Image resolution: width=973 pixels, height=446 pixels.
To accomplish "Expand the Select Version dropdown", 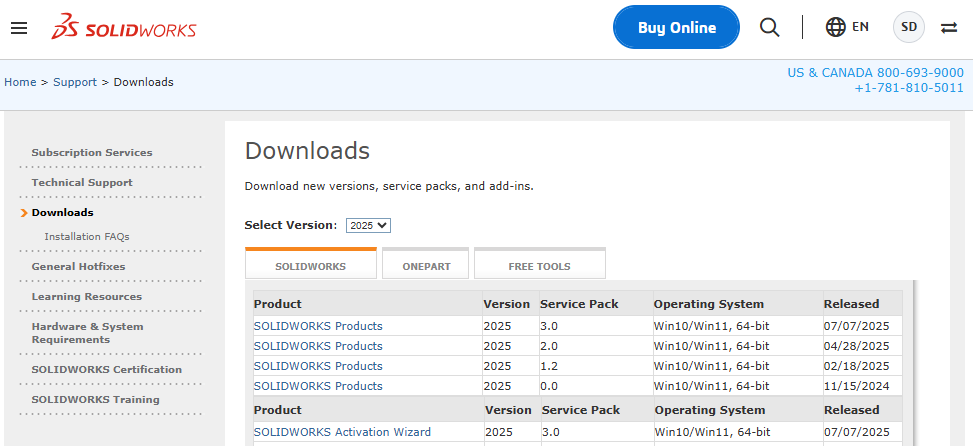I will 368,226.
